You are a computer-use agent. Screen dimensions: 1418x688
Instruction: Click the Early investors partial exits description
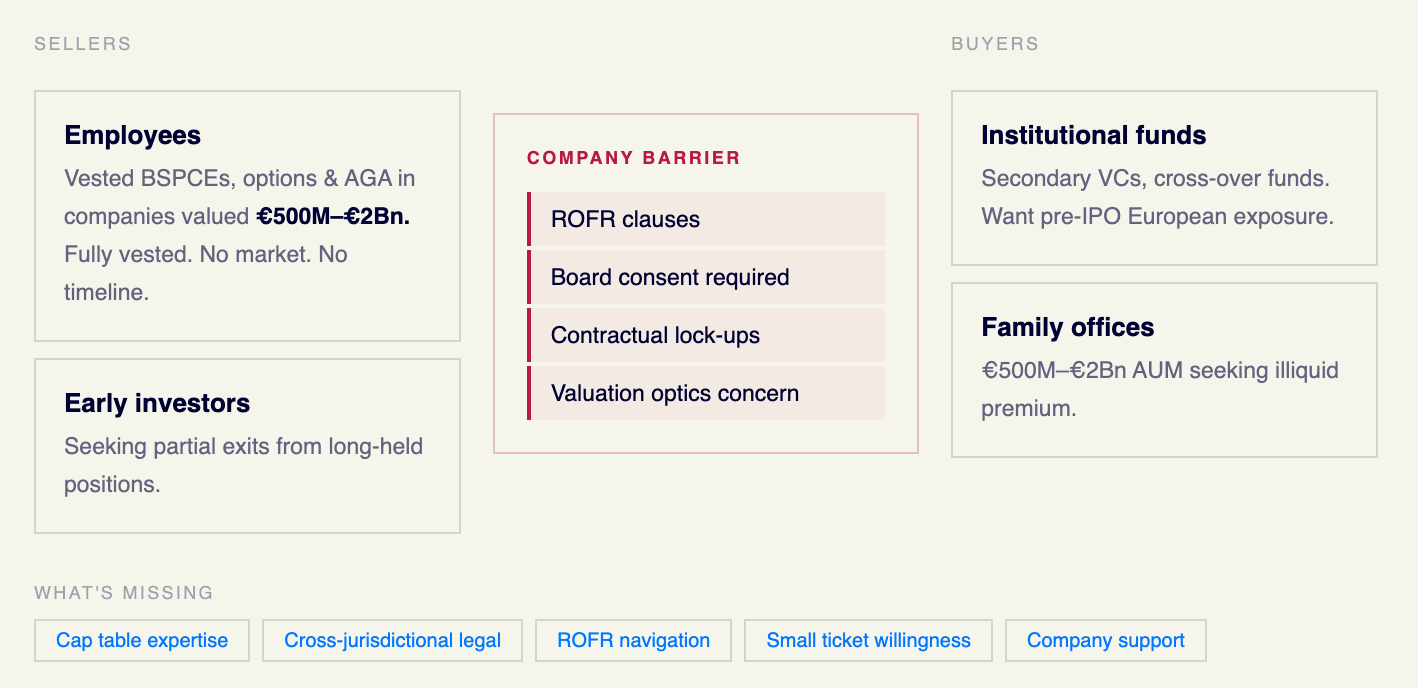[x=244, y=465]
